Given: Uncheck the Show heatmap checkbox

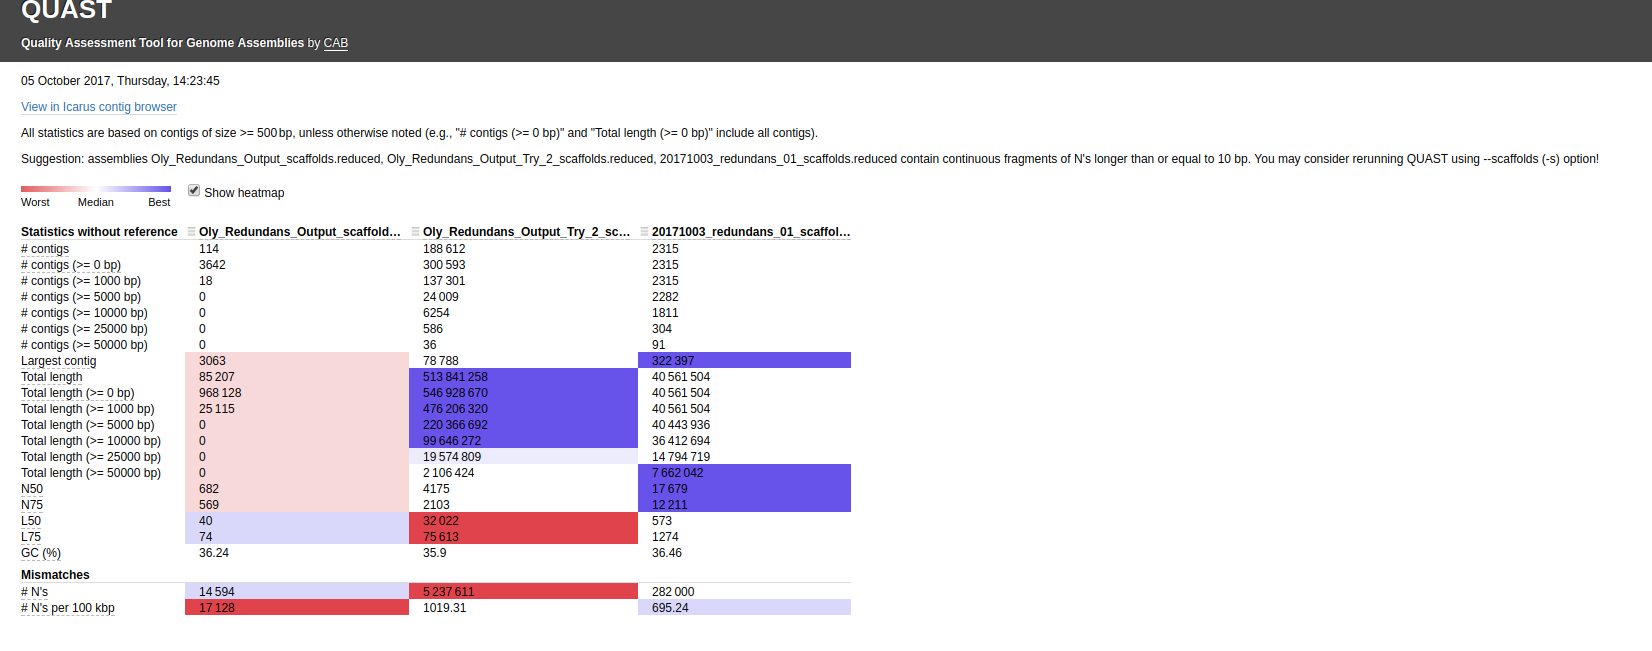Looking at the screenshot, I should 194,191.
